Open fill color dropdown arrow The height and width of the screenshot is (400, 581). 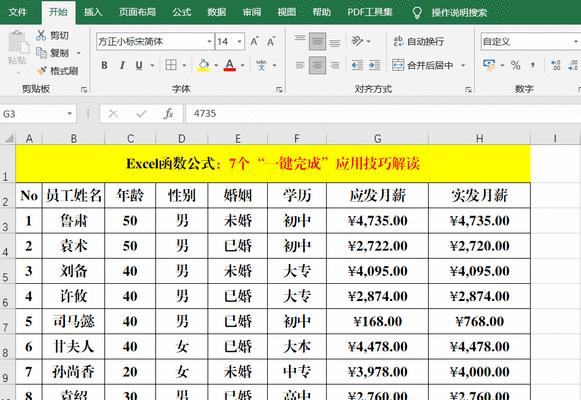pos(216,66)
